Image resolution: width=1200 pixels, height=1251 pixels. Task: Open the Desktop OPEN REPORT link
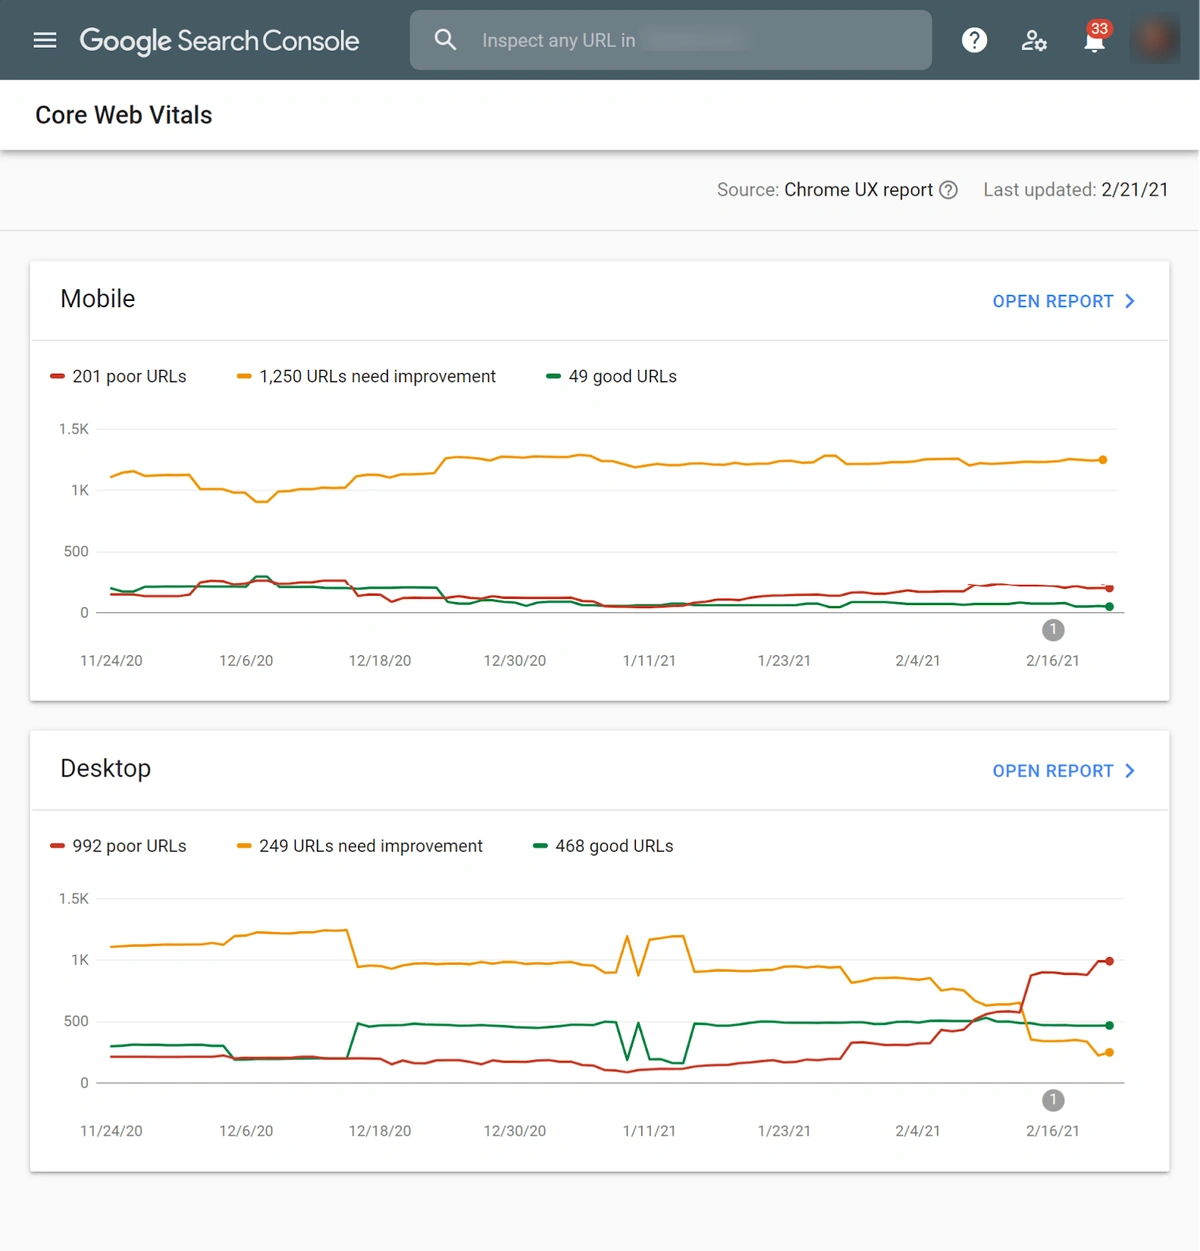click(x=1052, y=771)
